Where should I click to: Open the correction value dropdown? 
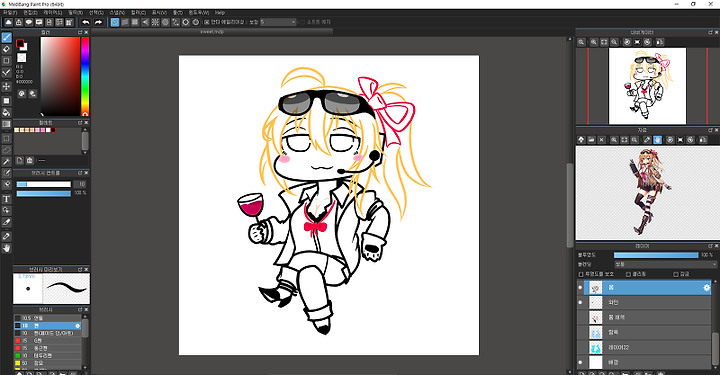pos(278,22)
